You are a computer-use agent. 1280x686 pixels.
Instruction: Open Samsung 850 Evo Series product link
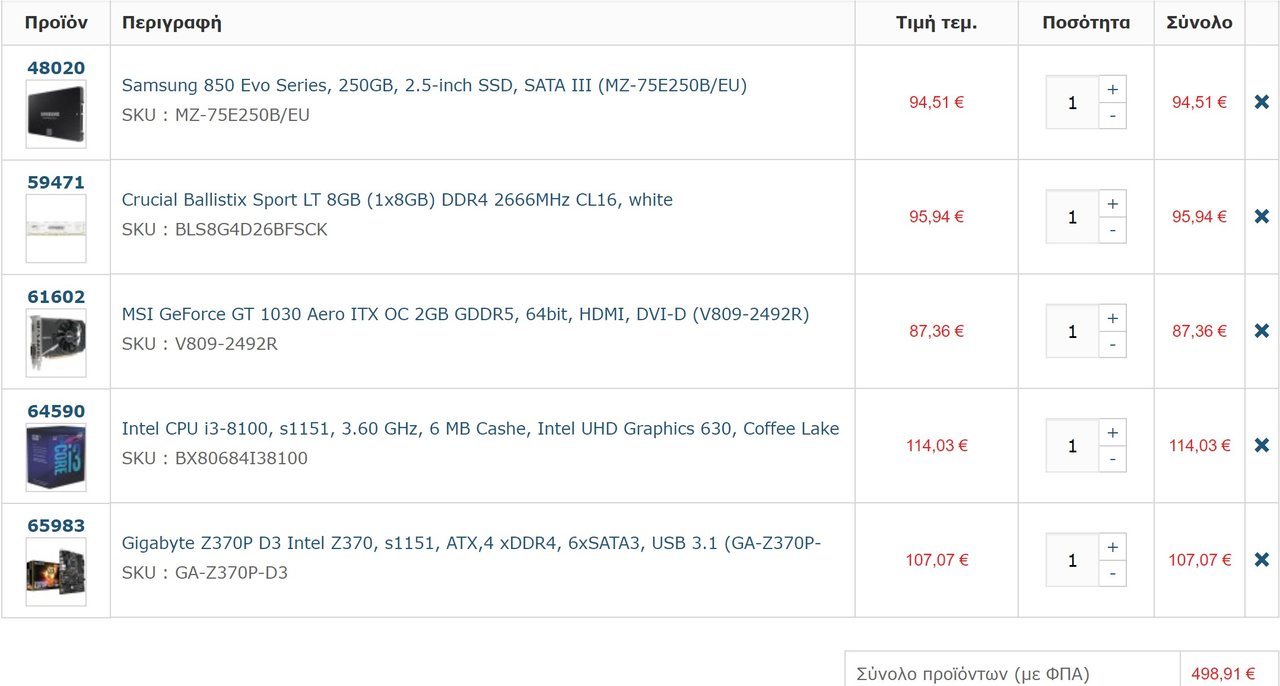point(434,85)
